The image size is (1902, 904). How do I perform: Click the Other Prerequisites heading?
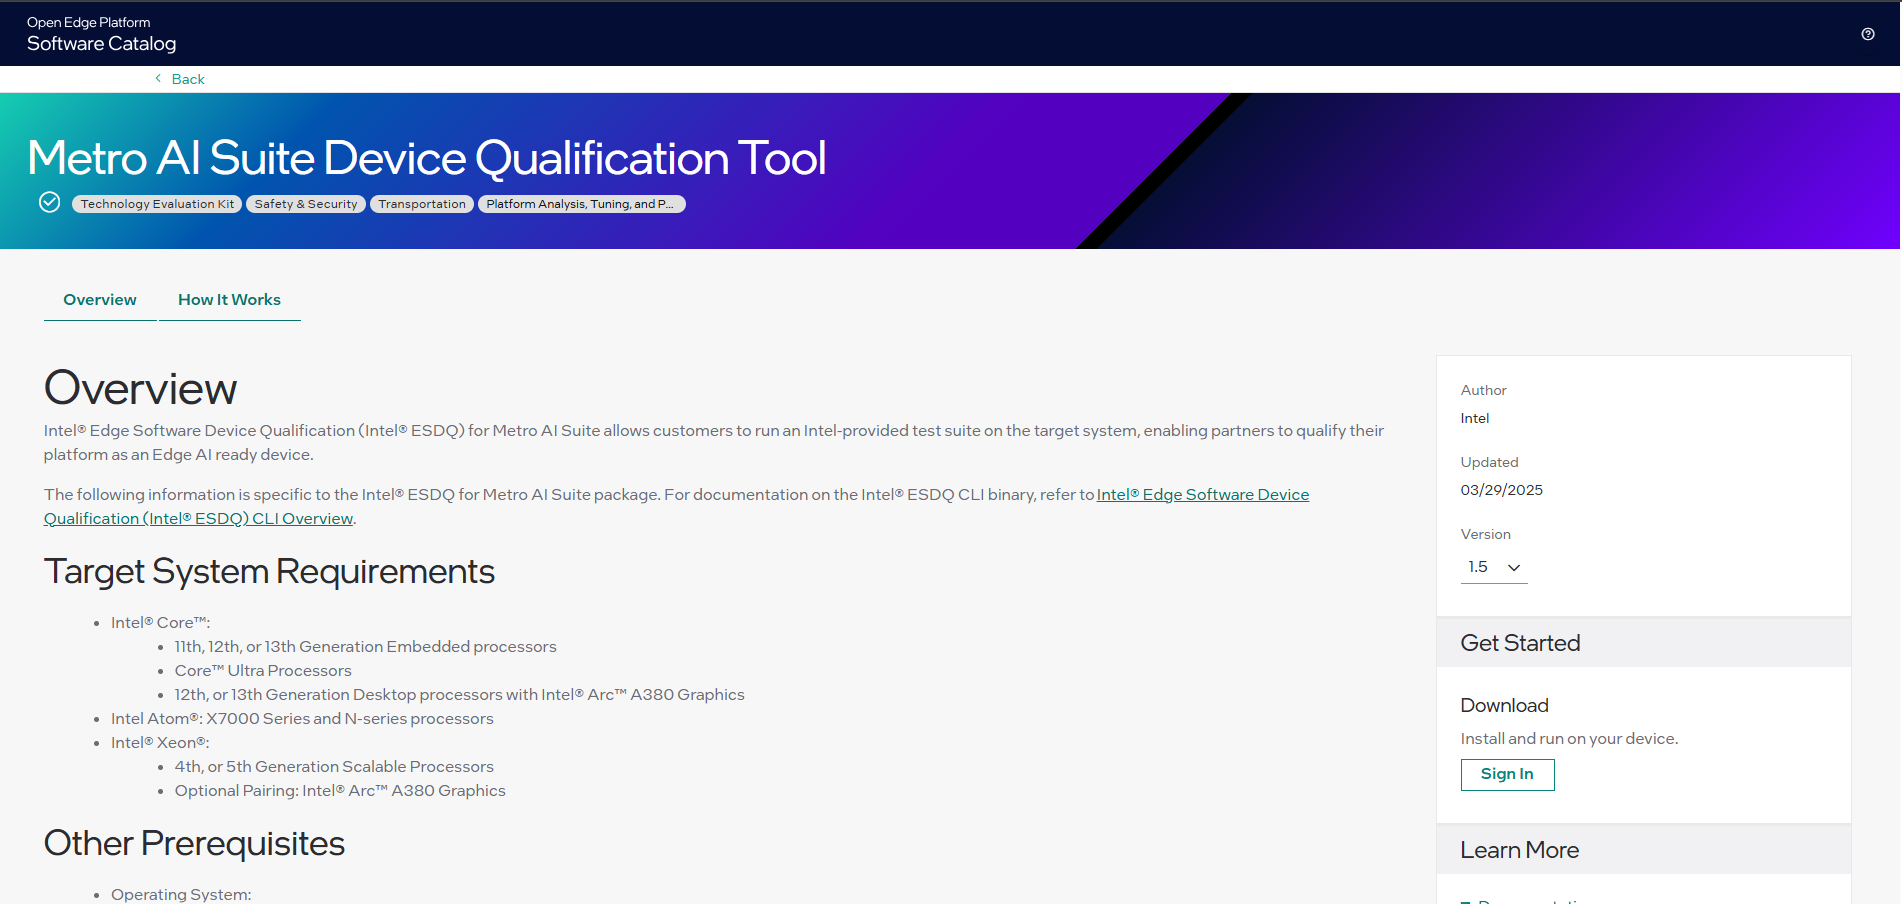click(x=194, y=844)
